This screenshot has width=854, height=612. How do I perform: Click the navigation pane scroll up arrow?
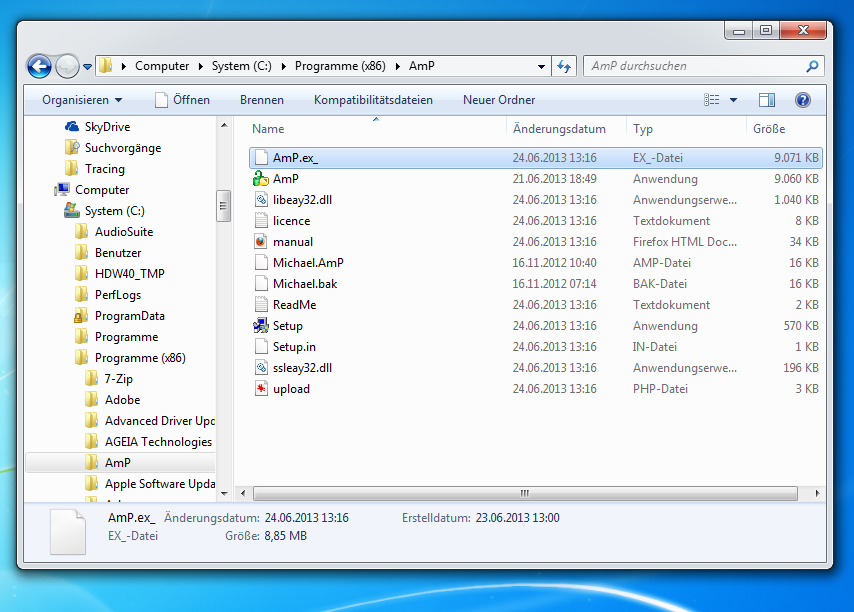coord(224,125)
